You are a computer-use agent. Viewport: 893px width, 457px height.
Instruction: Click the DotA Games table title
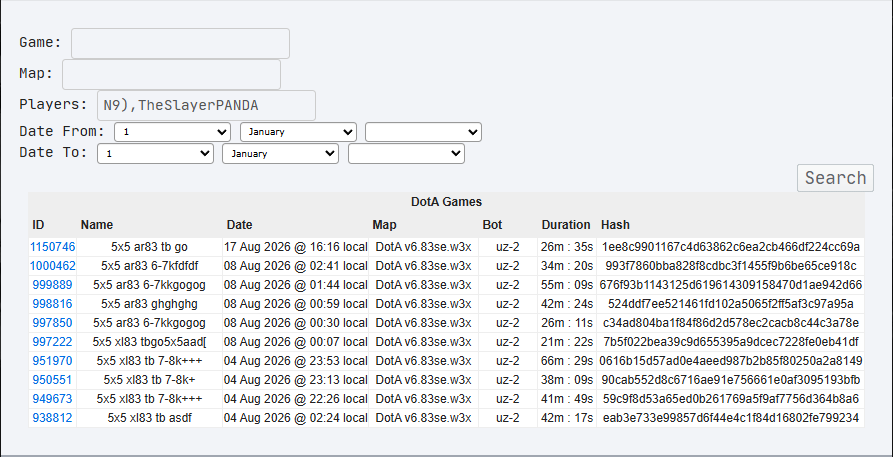click(446, 202)
